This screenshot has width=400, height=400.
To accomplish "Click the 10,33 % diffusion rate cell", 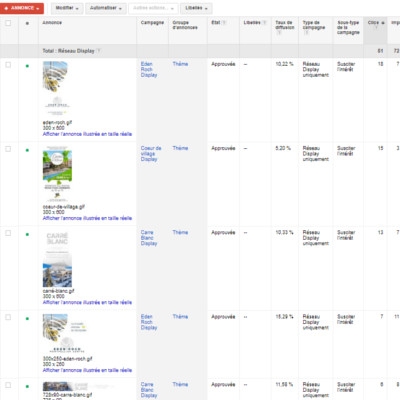I will pos(284,233).
